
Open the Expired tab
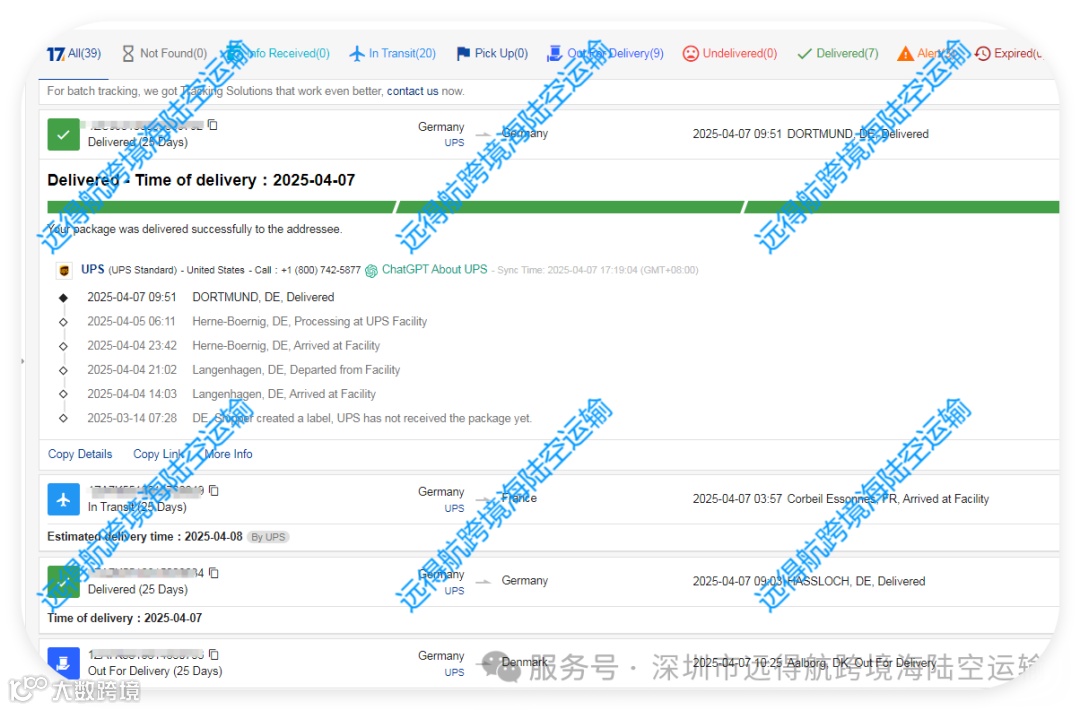(x=1008, y=54)
